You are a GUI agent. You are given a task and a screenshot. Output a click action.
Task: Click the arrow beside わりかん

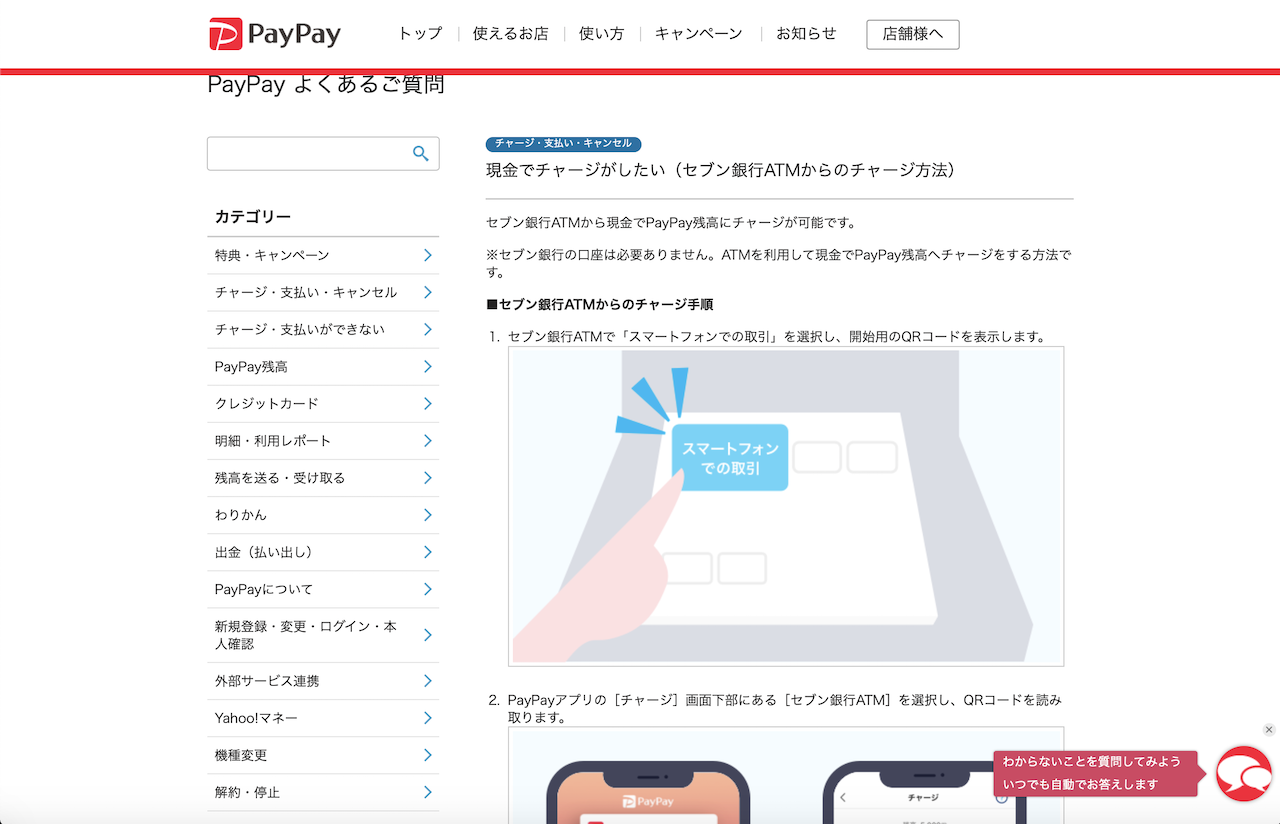[427, 515]
